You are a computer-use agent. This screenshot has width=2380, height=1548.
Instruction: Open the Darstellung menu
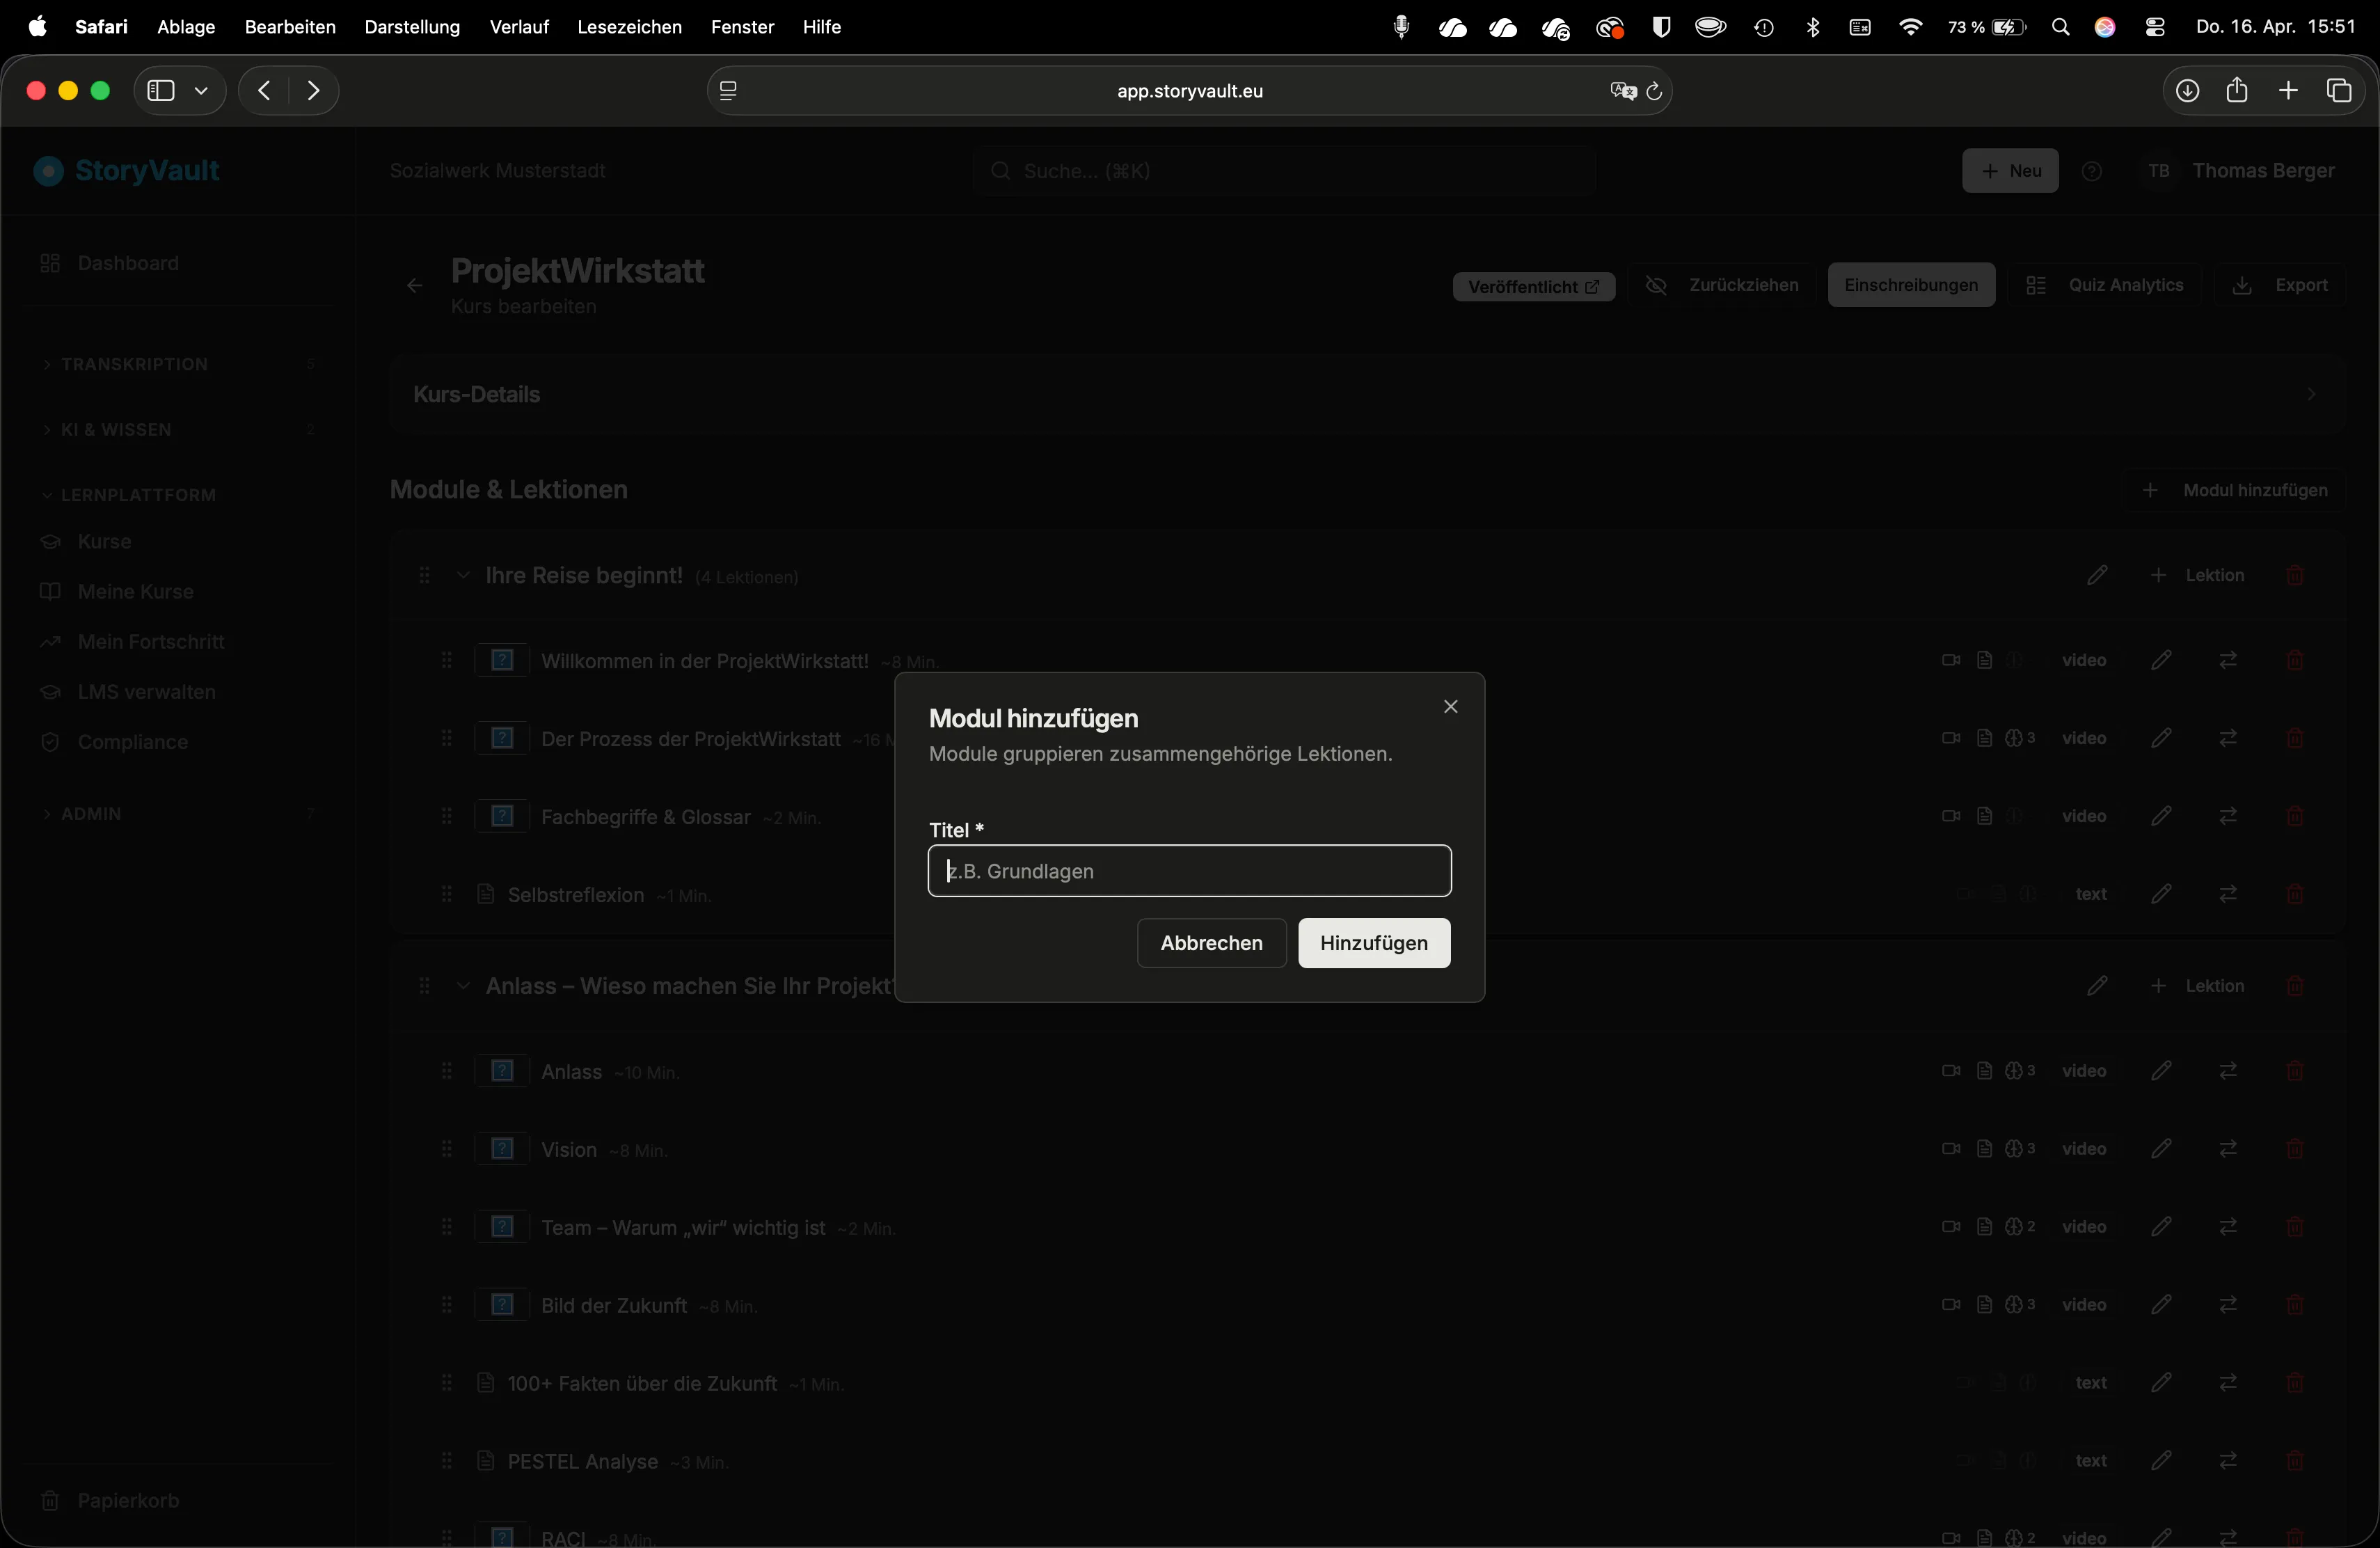[x=412, y=27]
